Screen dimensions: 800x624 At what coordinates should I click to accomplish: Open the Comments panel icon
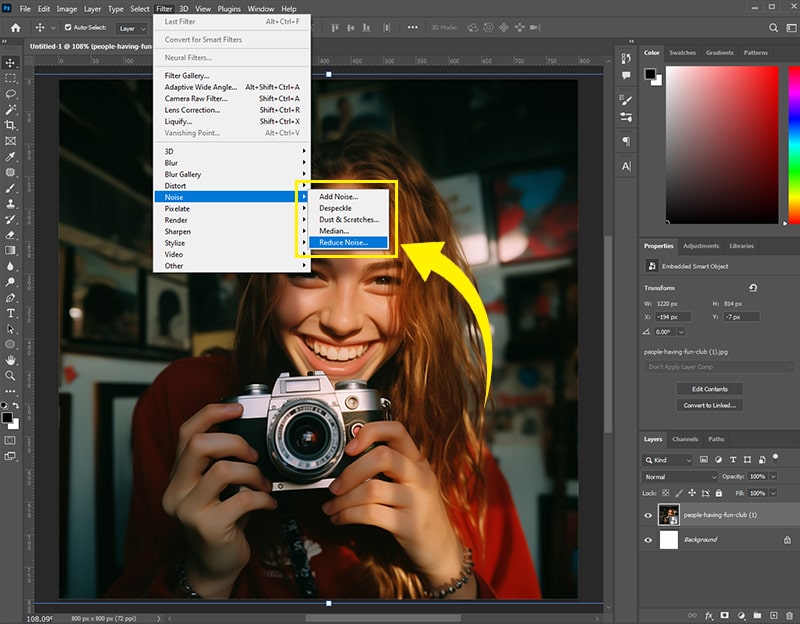tap(626, 76)
